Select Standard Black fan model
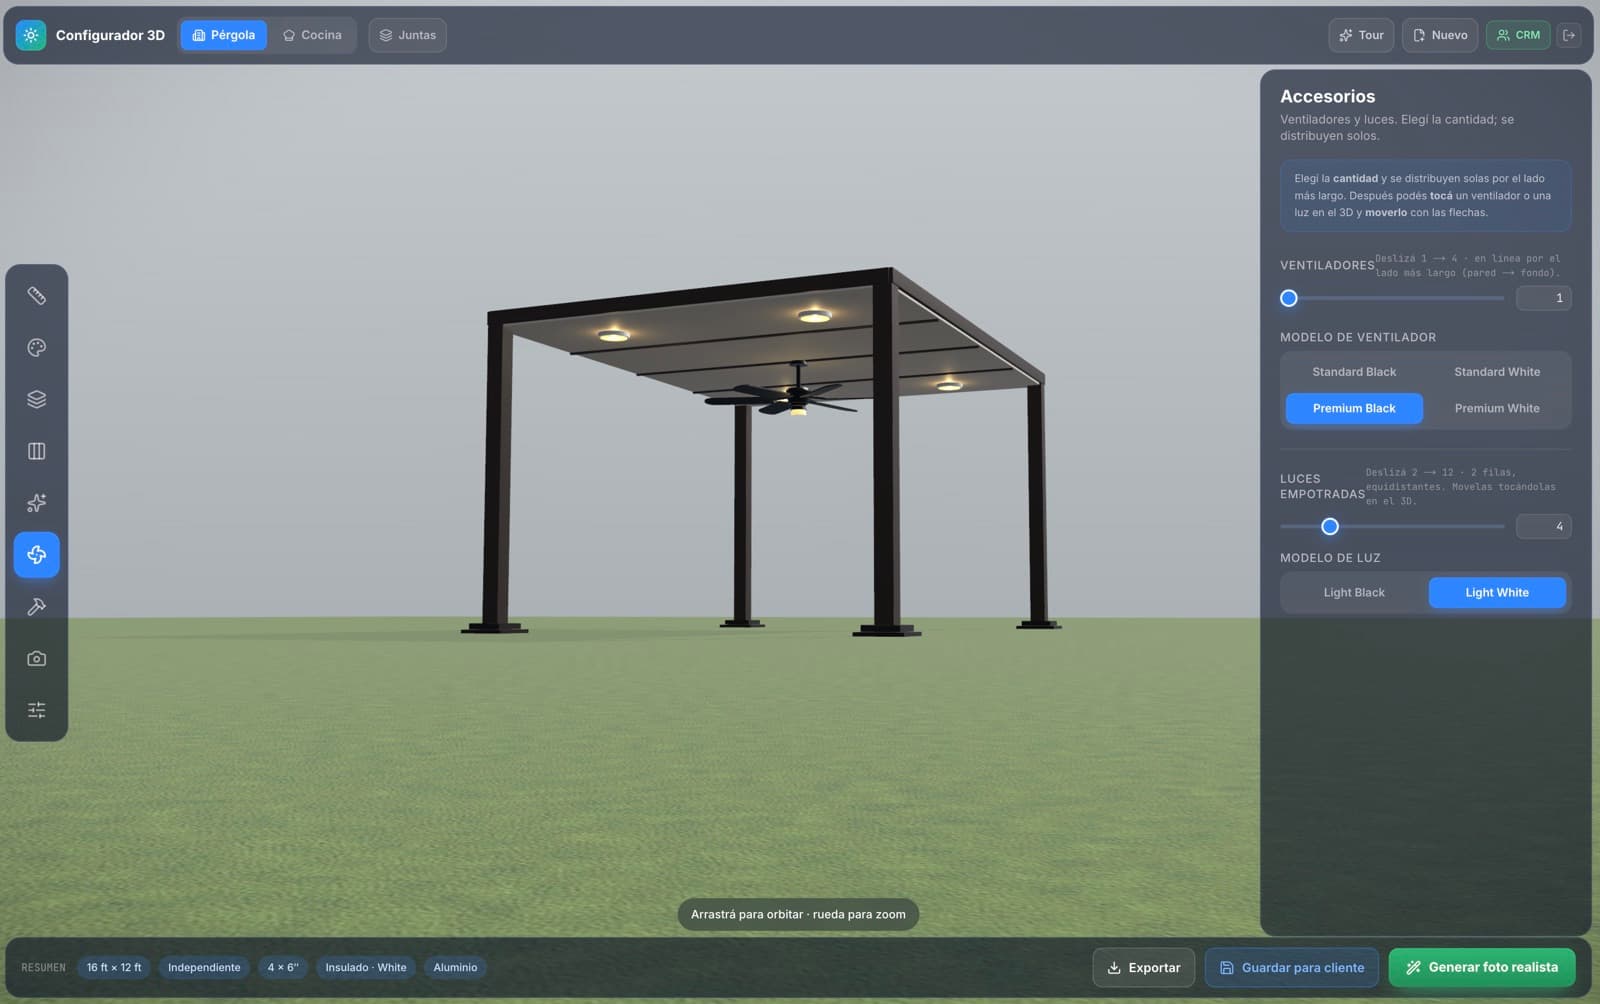Image resolution: width=1600 pixels, height=1004 pixels. (x=1354, y=372)
